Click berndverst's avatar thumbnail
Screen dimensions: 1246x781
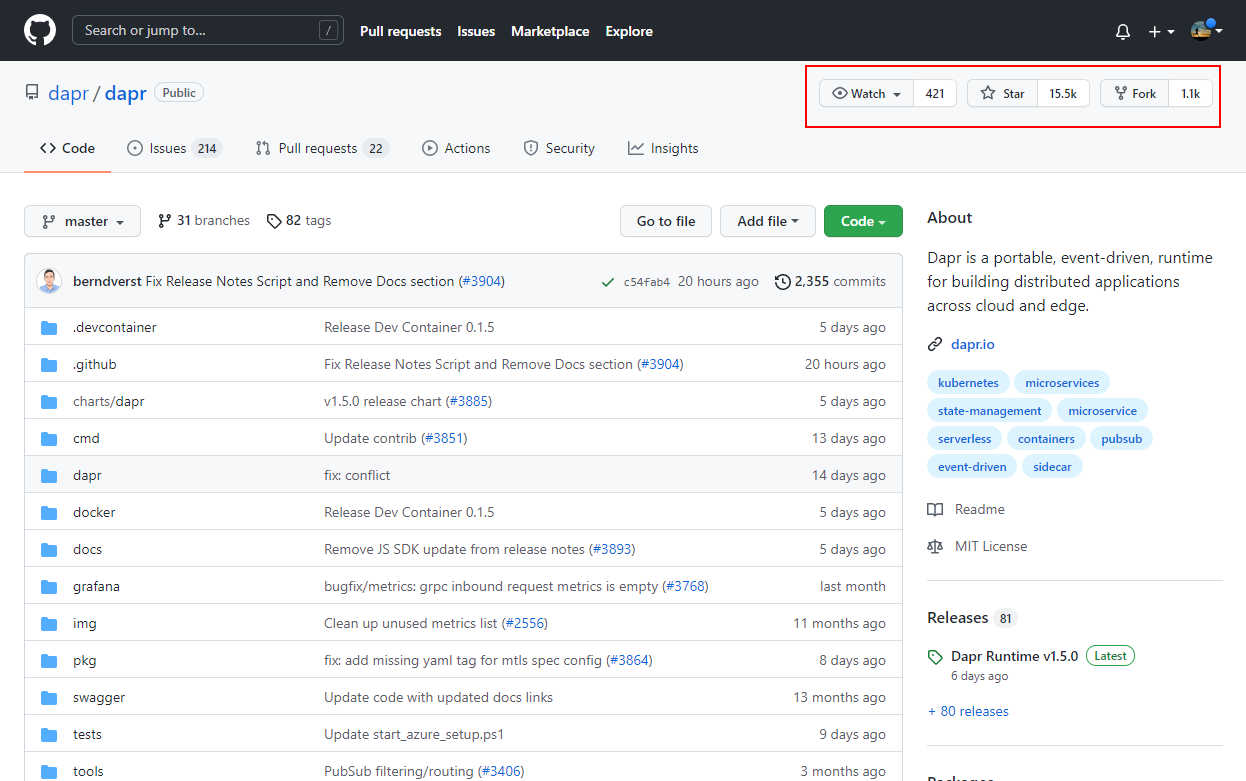[49, 281]
